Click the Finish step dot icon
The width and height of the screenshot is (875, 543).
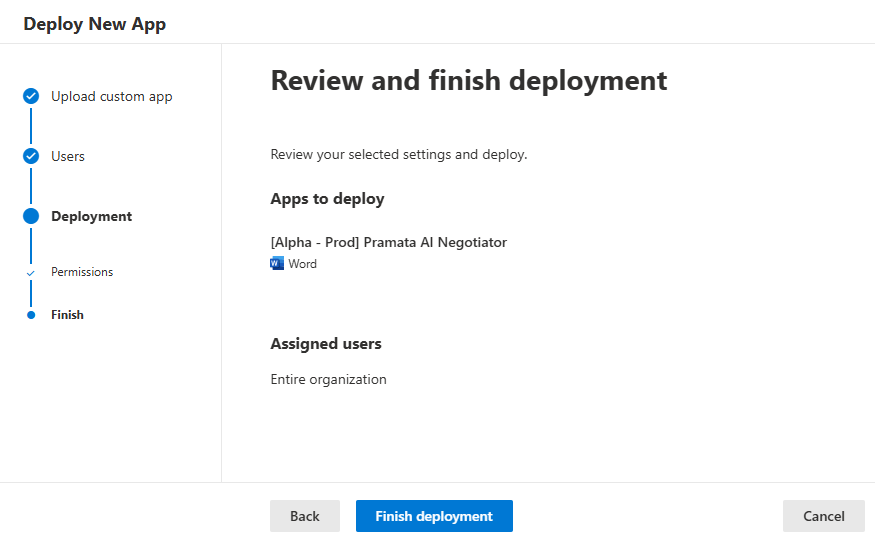pos(31,315)
